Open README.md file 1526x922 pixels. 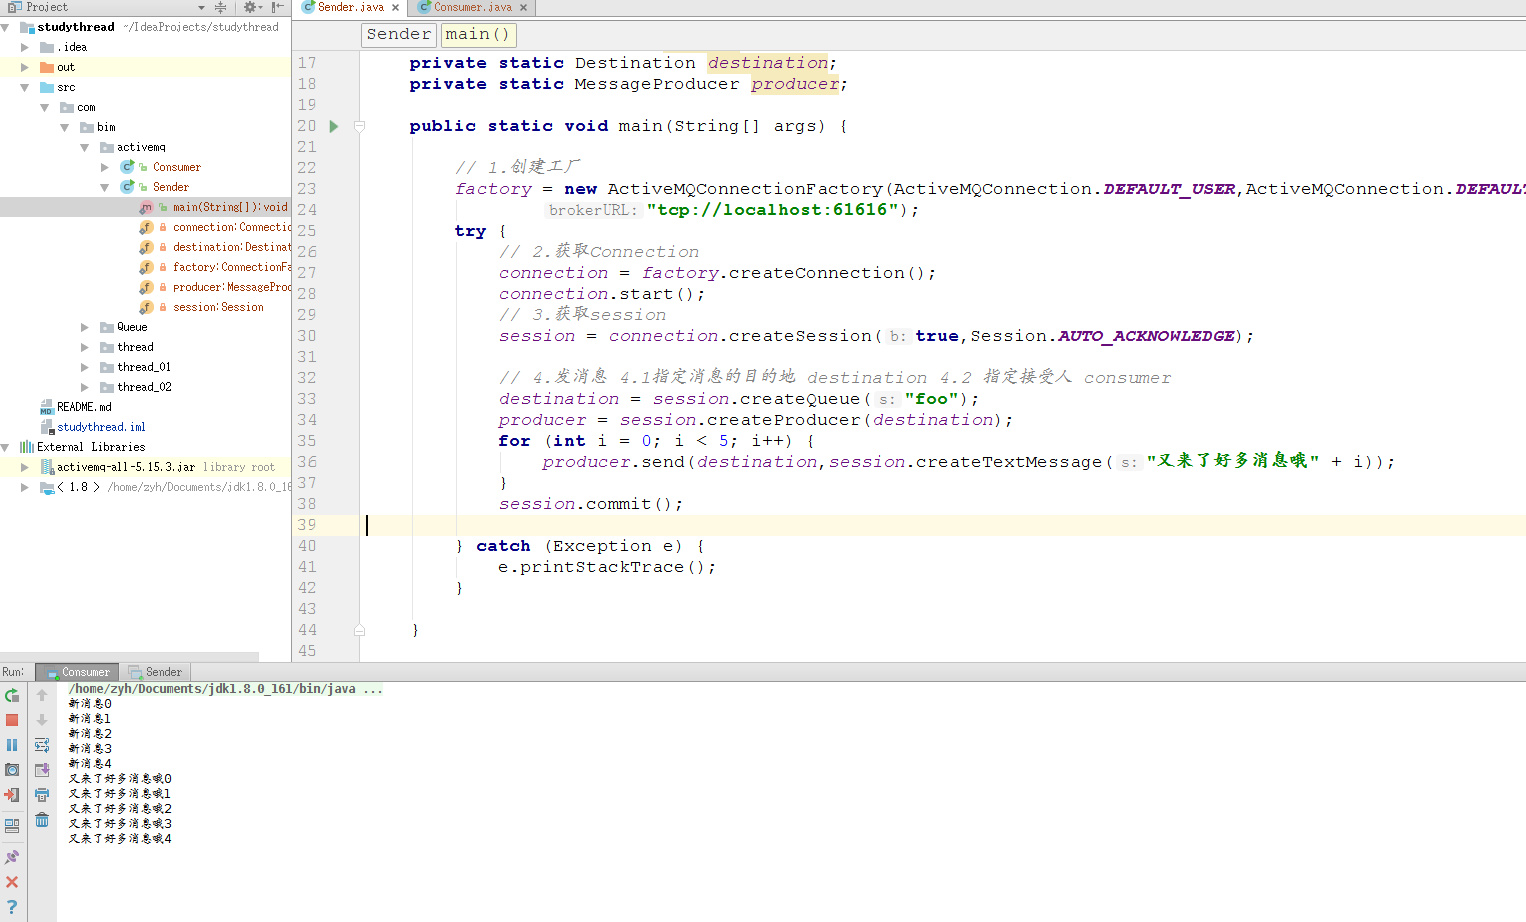point(84,407)
